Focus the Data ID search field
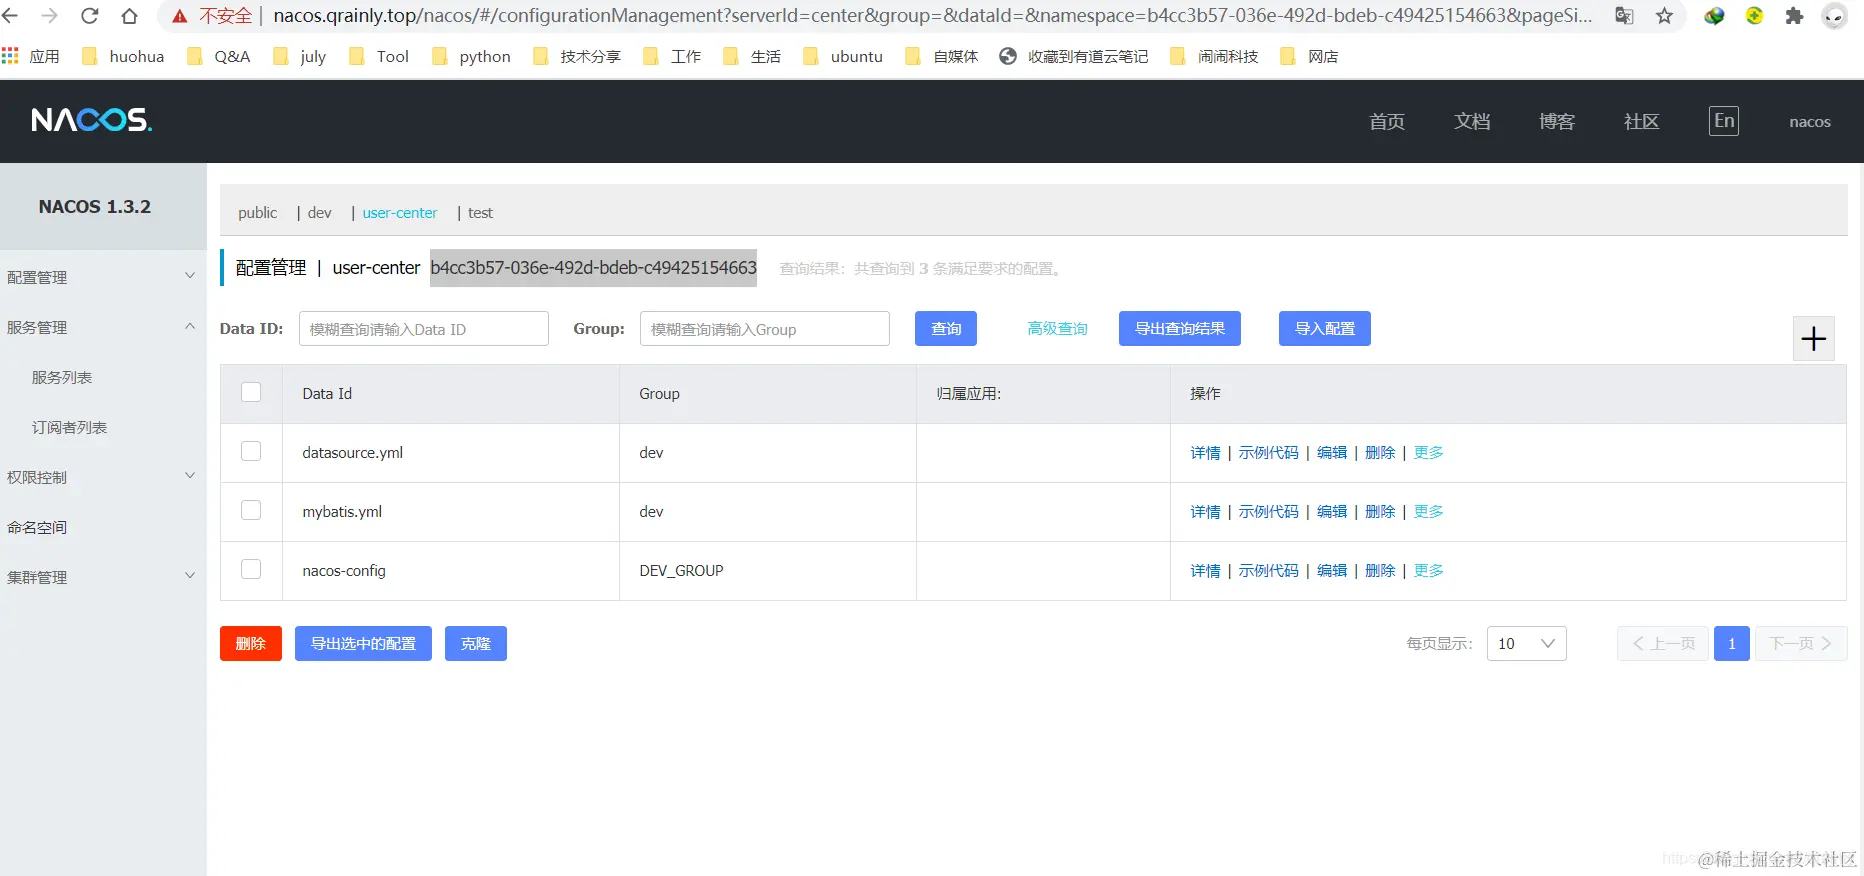 pyautogui.click(x=424, y=329)
